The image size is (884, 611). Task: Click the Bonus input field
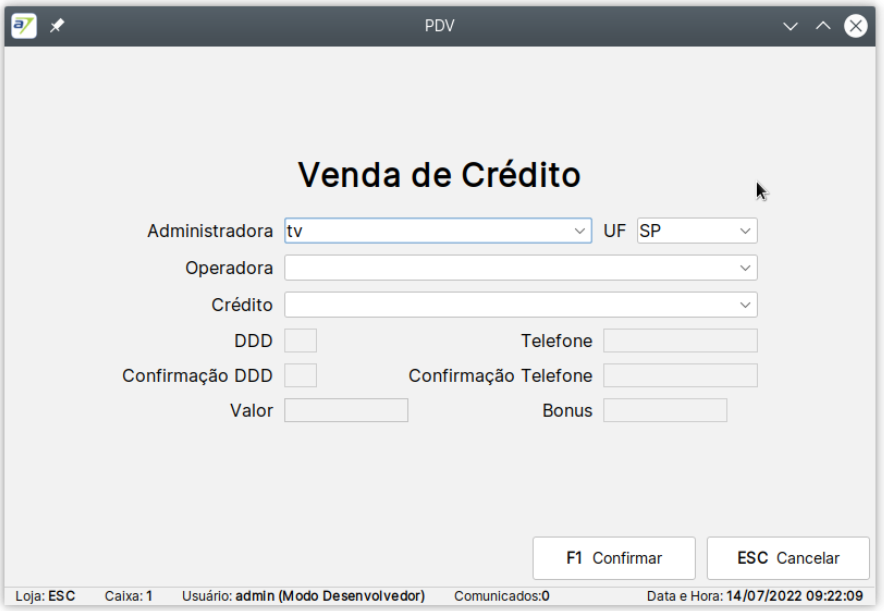pos(665,410)
